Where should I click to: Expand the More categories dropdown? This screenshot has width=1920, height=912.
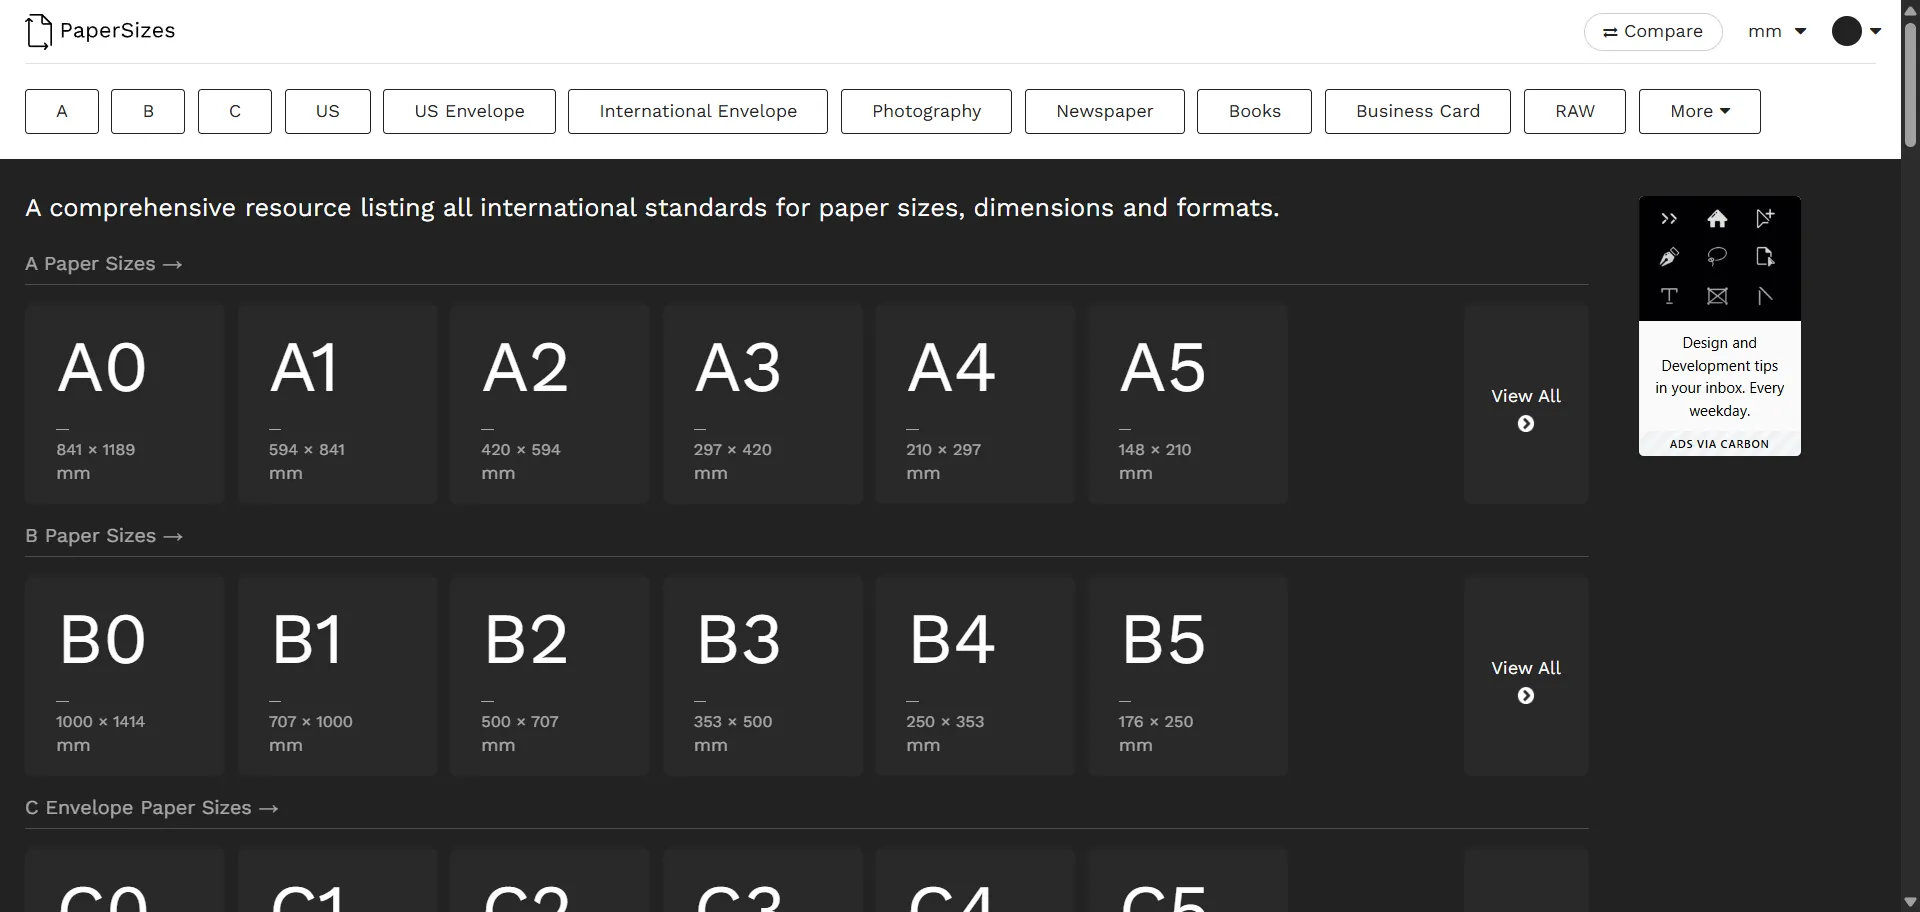(1699, 111)
